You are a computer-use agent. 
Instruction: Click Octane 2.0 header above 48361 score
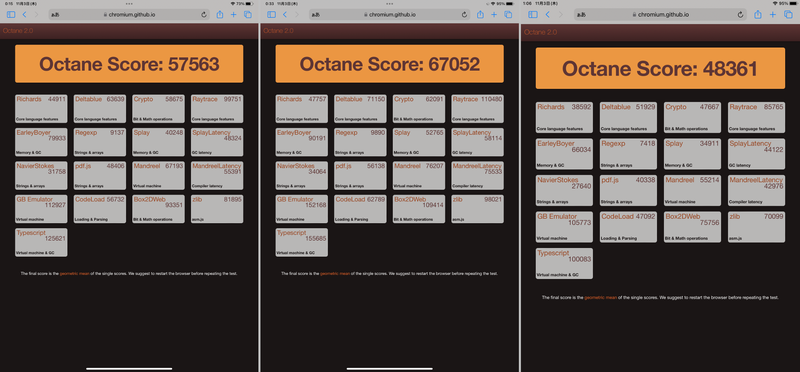(540, 32)
